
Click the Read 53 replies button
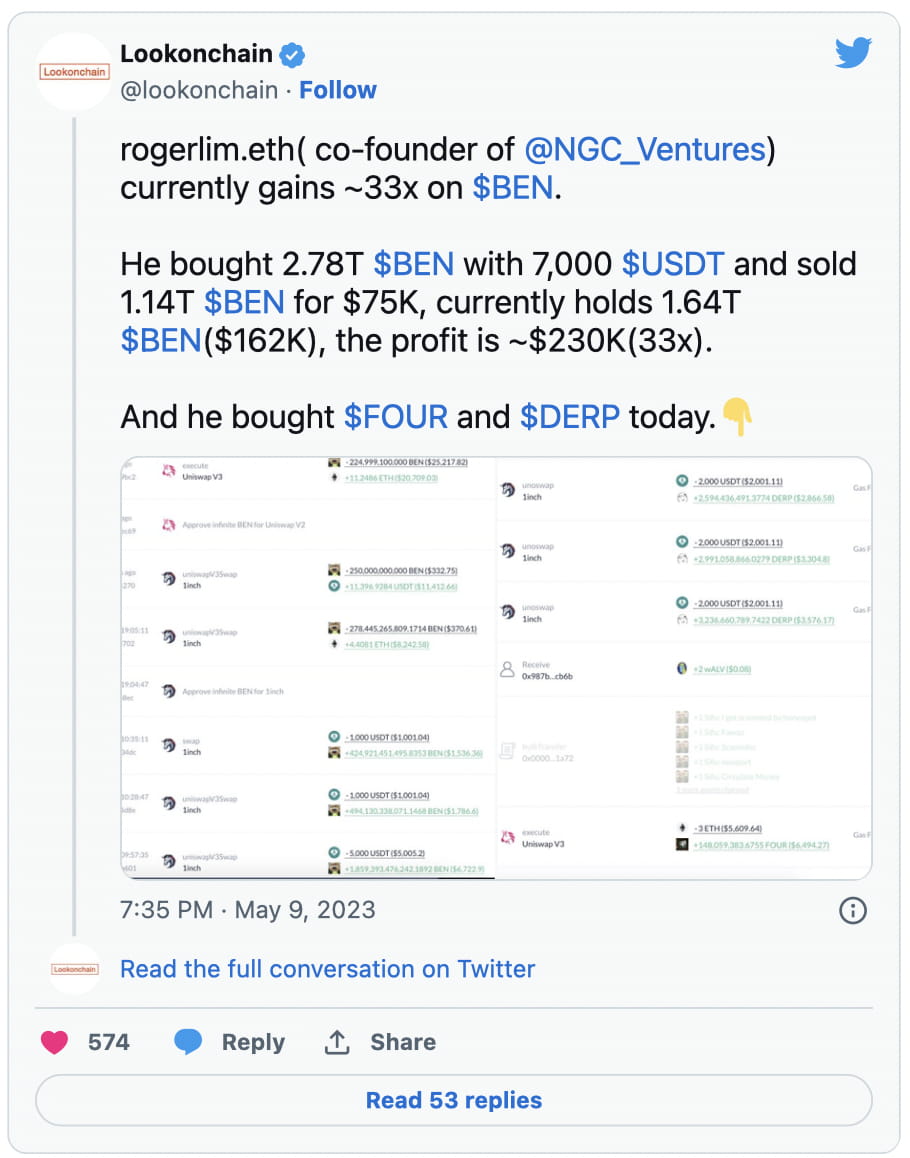coord(454,1101)
